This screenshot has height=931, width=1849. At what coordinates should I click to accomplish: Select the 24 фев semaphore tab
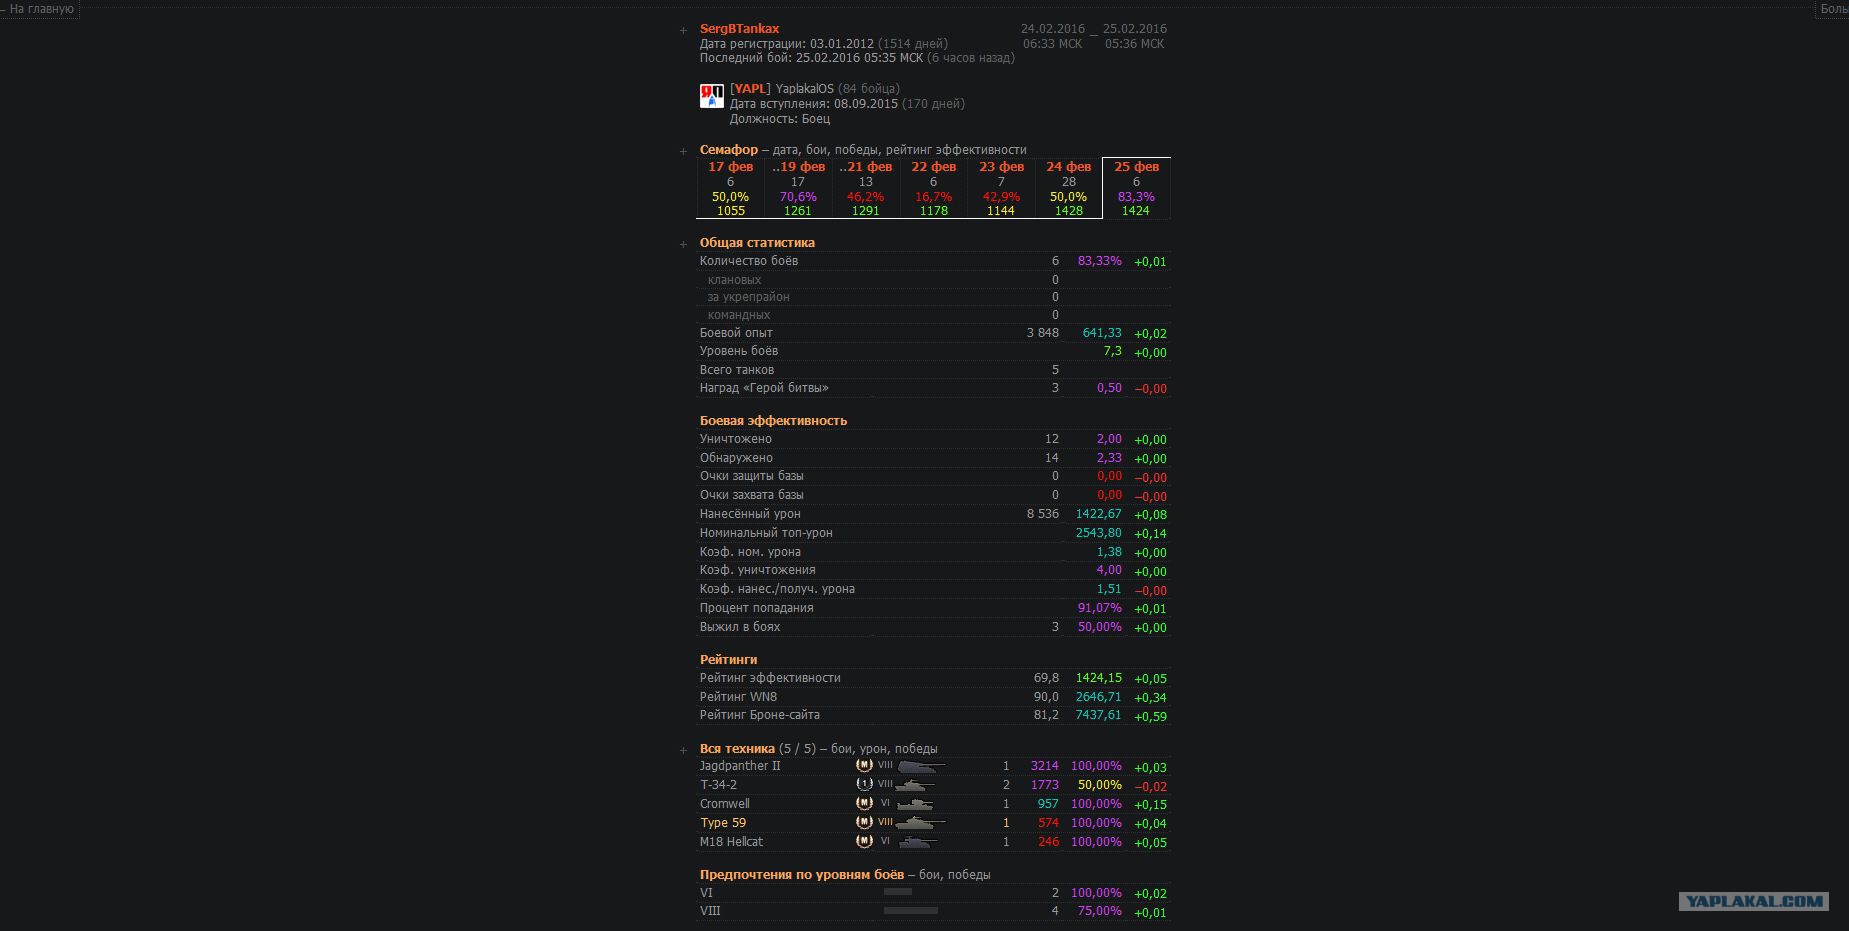click(1069, 188)
